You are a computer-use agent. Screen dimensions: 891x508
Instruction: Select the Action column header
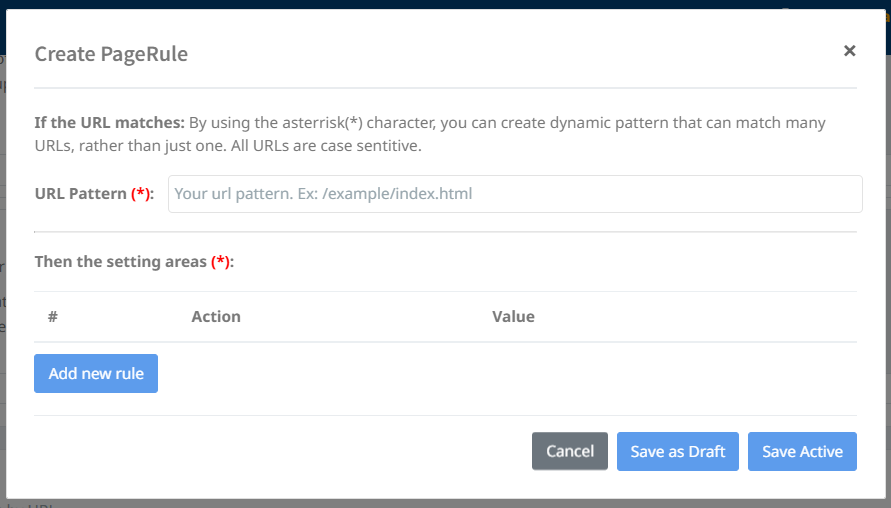pos(216,316)
